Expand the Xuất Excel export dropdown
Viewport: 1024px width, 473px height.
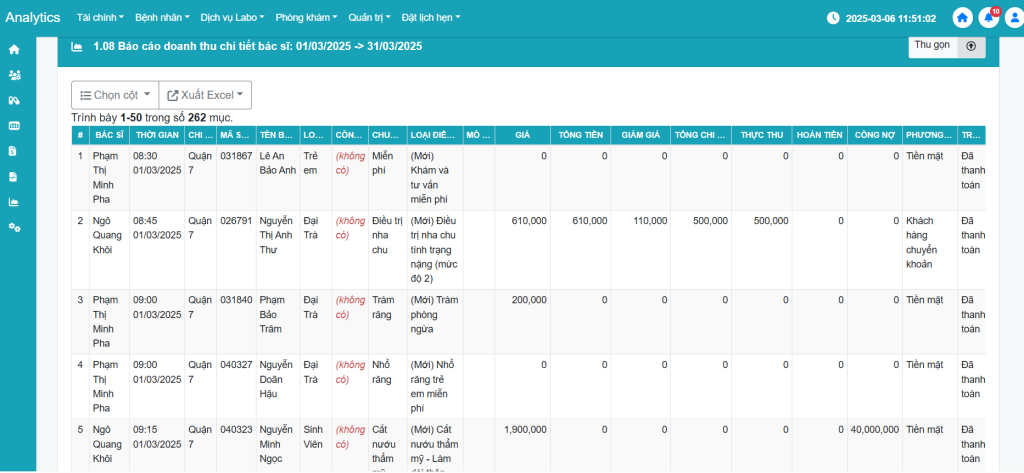pyautogui.click(x=205, y=95)
